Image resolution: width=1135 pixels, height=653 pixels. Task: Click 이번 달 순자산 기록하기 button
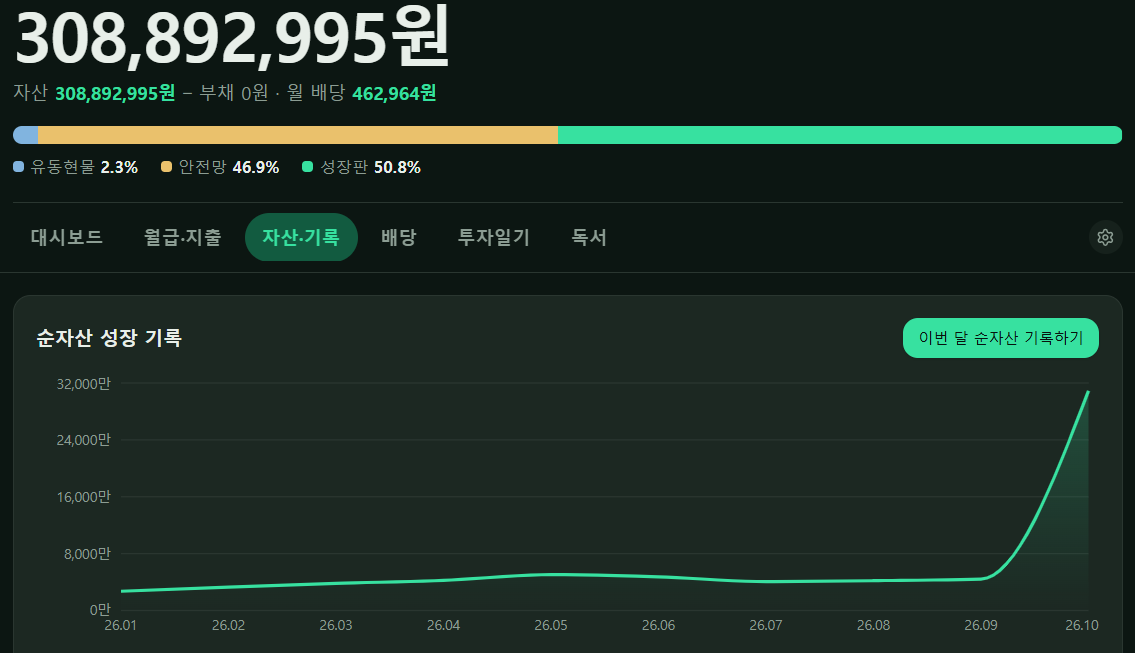point(1000,338)
